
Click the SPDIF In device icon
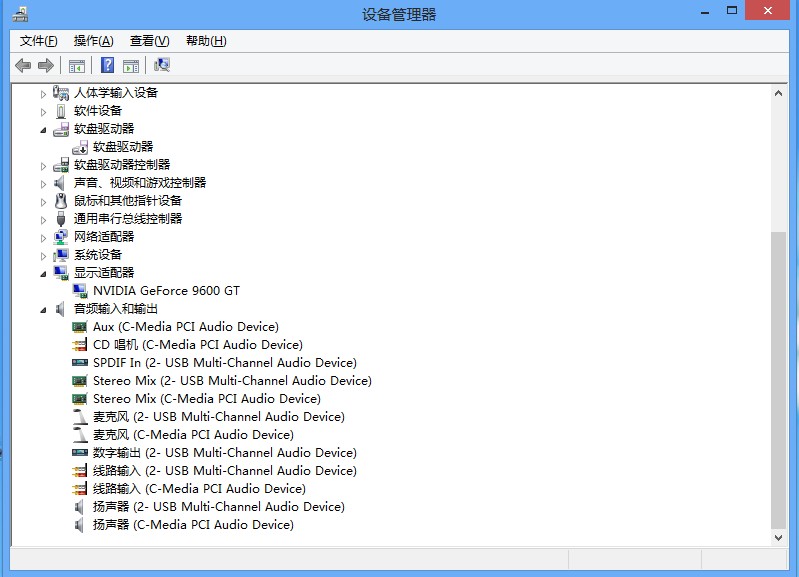(79, 362)
